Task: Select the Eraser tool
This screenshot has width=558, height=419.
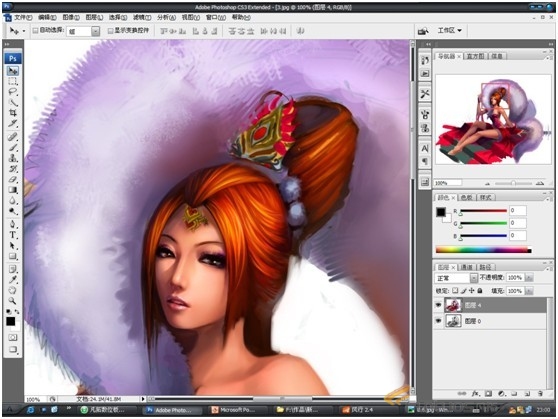Action: point(13,179)
